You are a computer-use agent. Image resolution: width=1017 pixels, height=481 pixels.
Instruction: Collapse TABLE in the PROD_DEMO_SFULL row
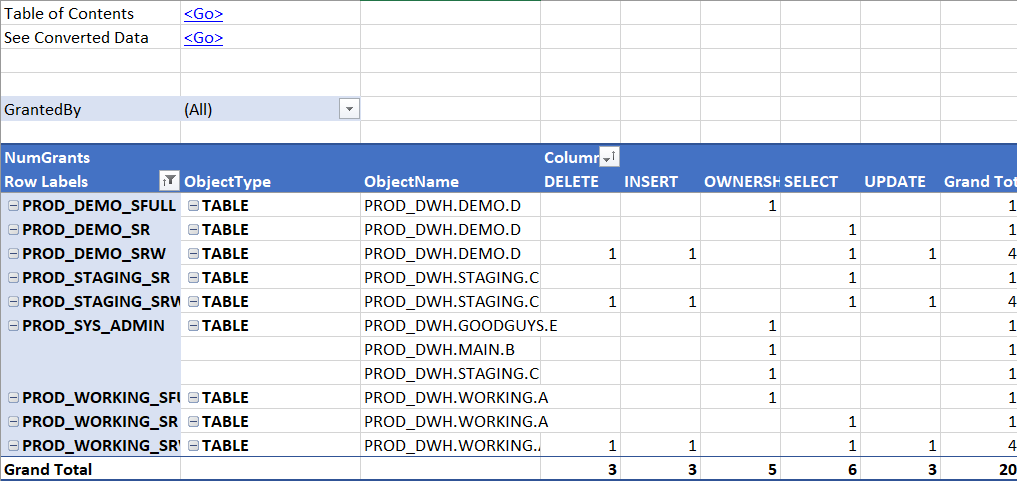point(193,206)
